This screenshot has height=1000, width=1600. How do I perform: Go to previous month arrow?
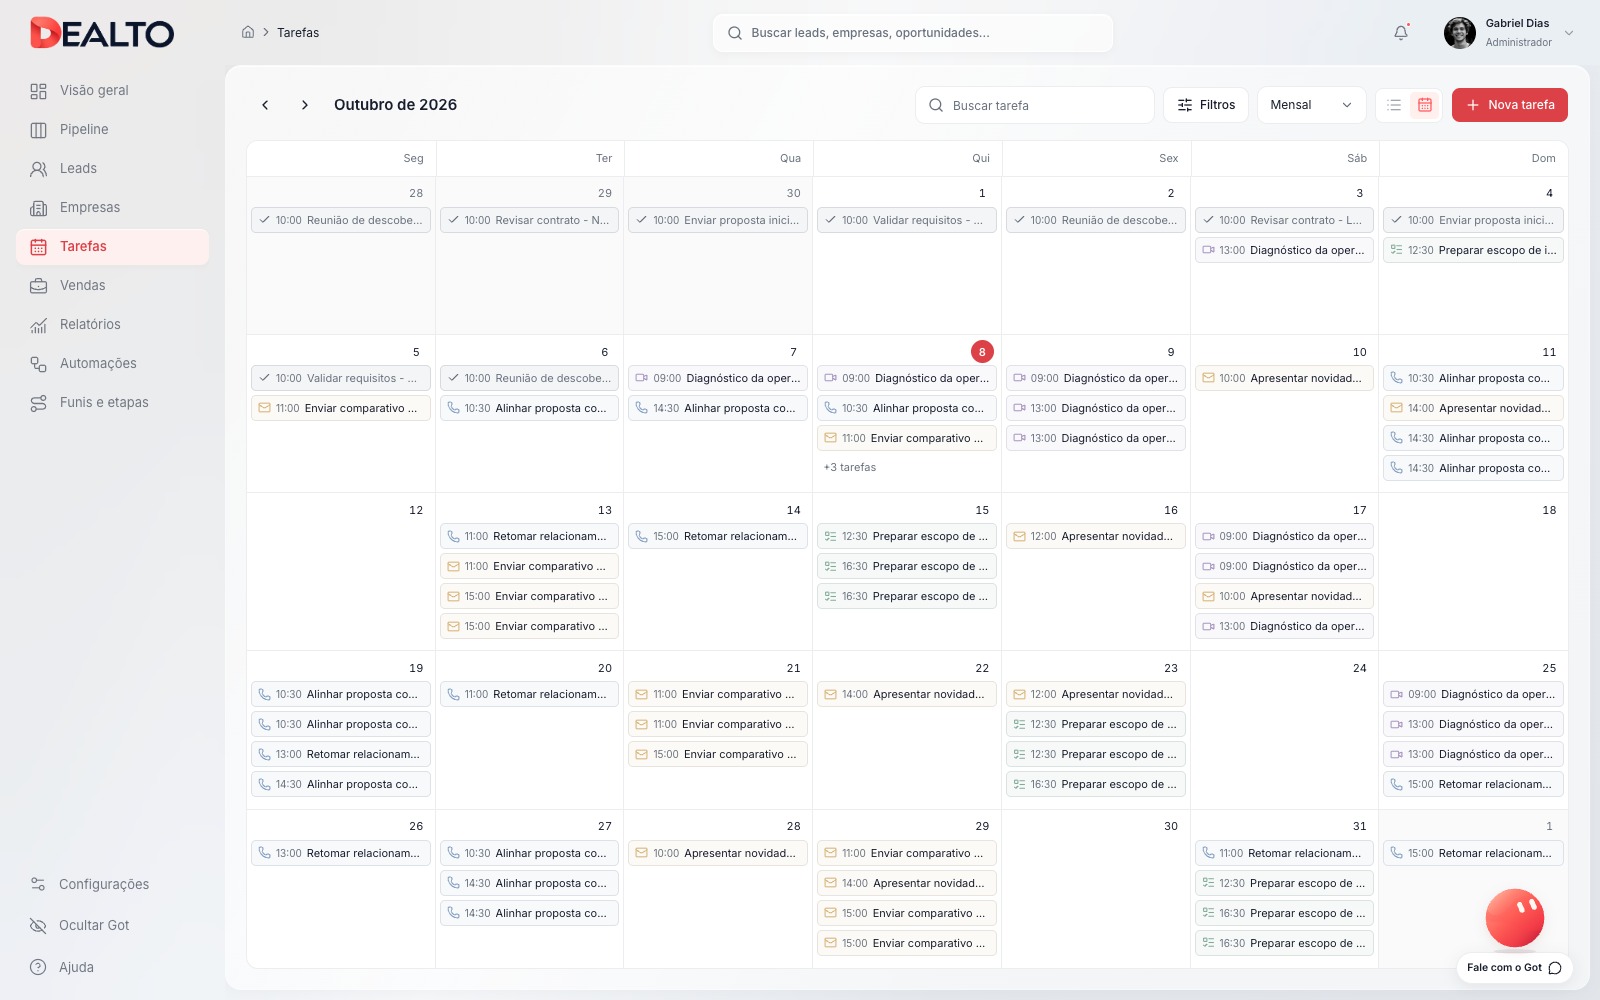(265, 105)
